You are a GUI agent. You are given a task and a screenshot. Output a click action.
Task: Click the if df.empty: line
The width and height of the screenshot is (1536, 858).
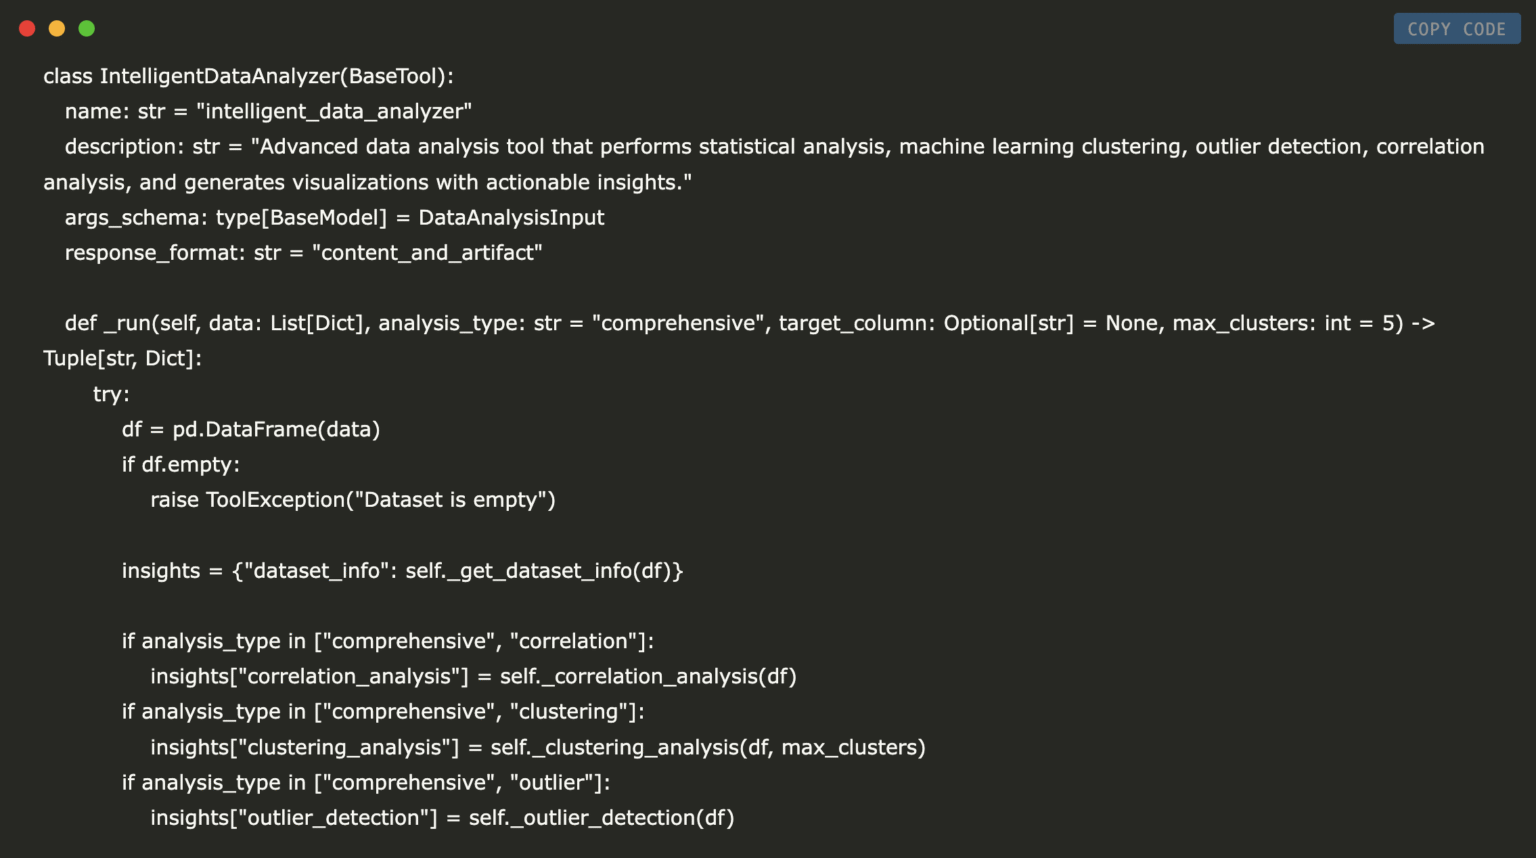click(180, 464)
